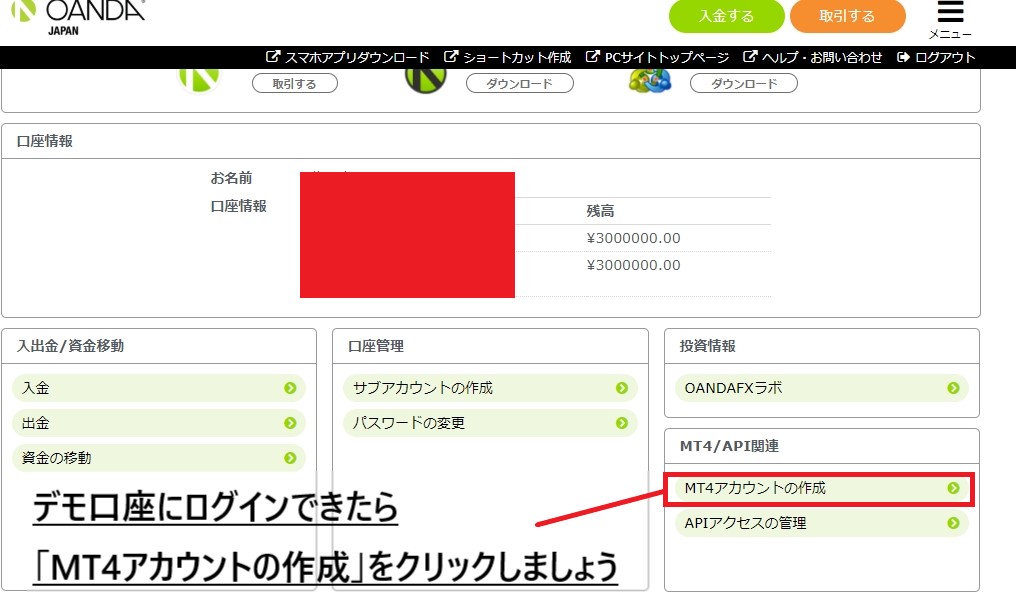Open the 入金 menu item
This screenshot has width=1016, height=611.
pyautogui.click(x=159, y=387)
